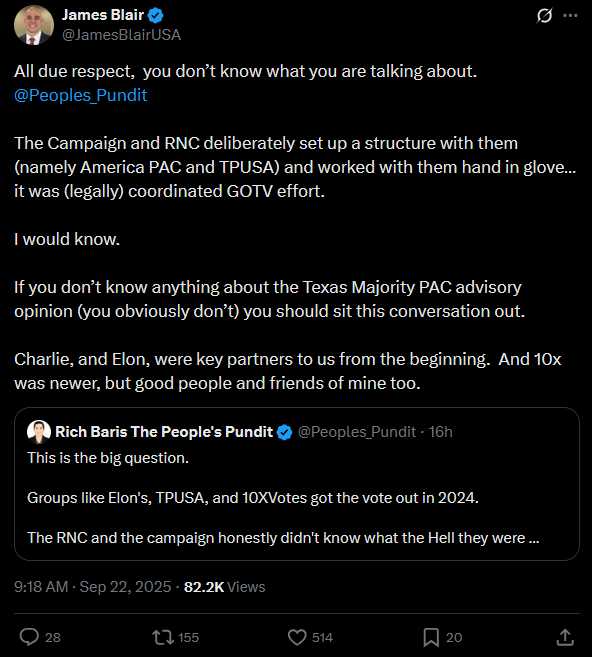Click Rich Baris The People's Pundit name

tap(164, 432)
